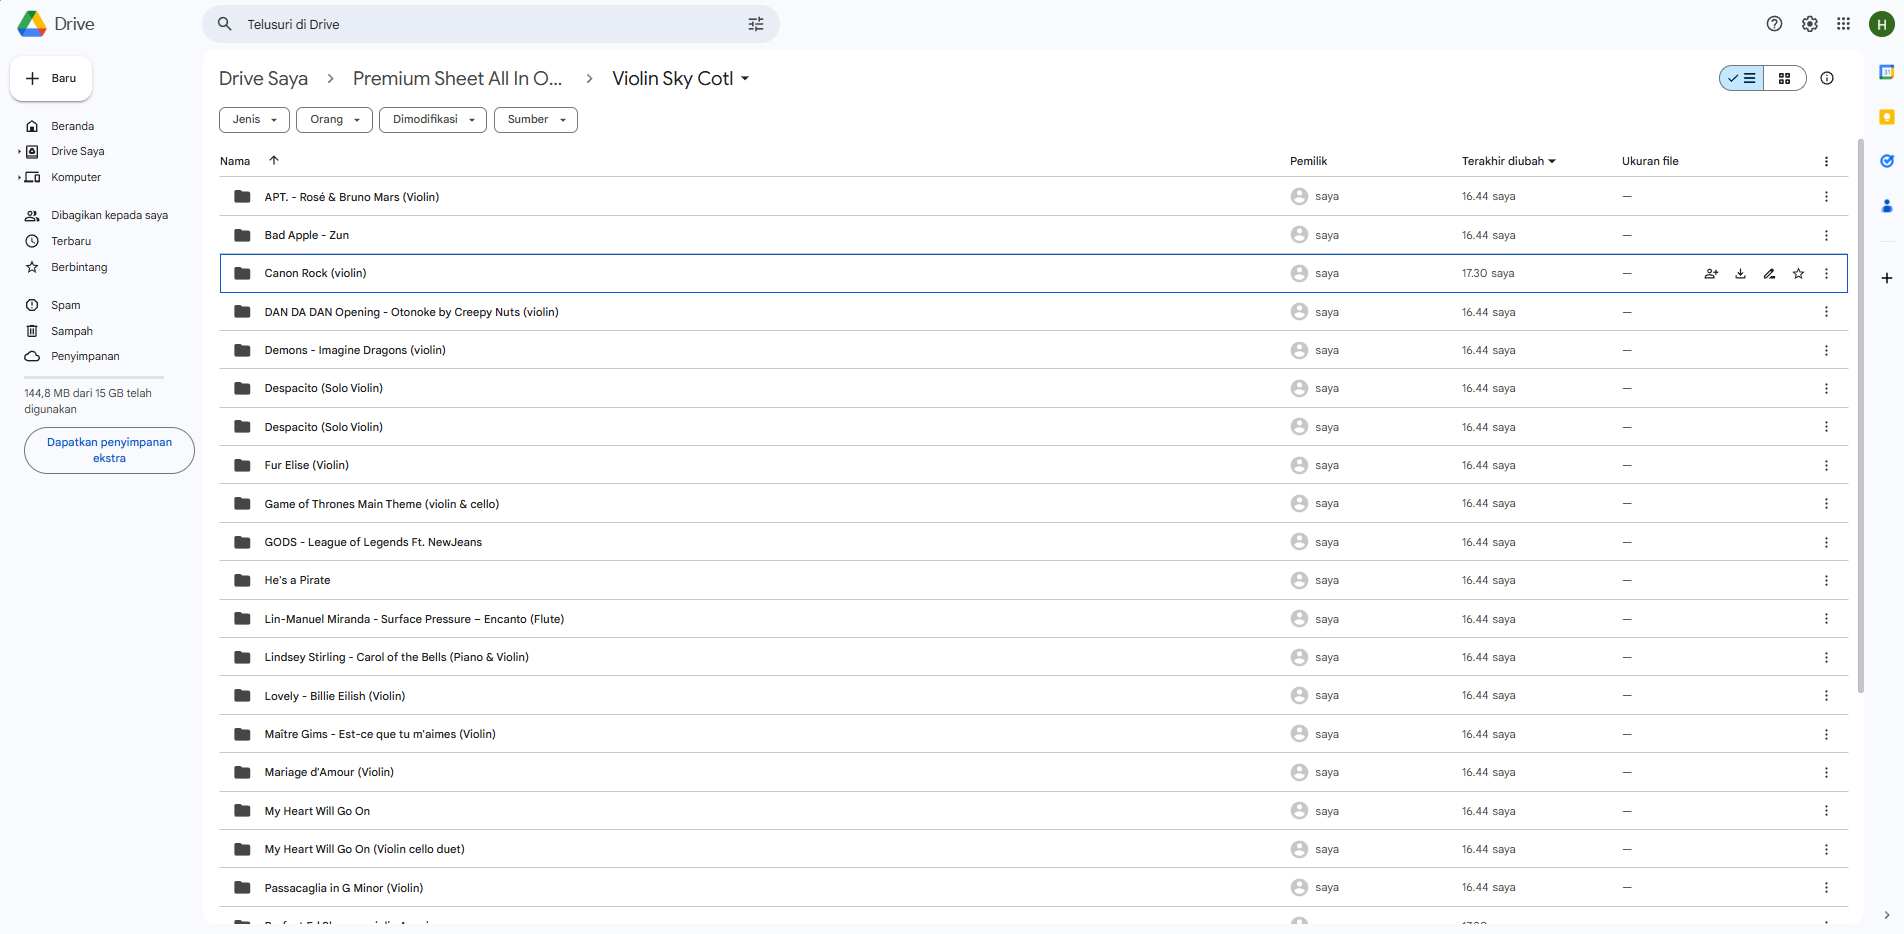Click rename pencil icon on Canon Rock row
Screen dimensions: 1904x934
(1769, 274)
